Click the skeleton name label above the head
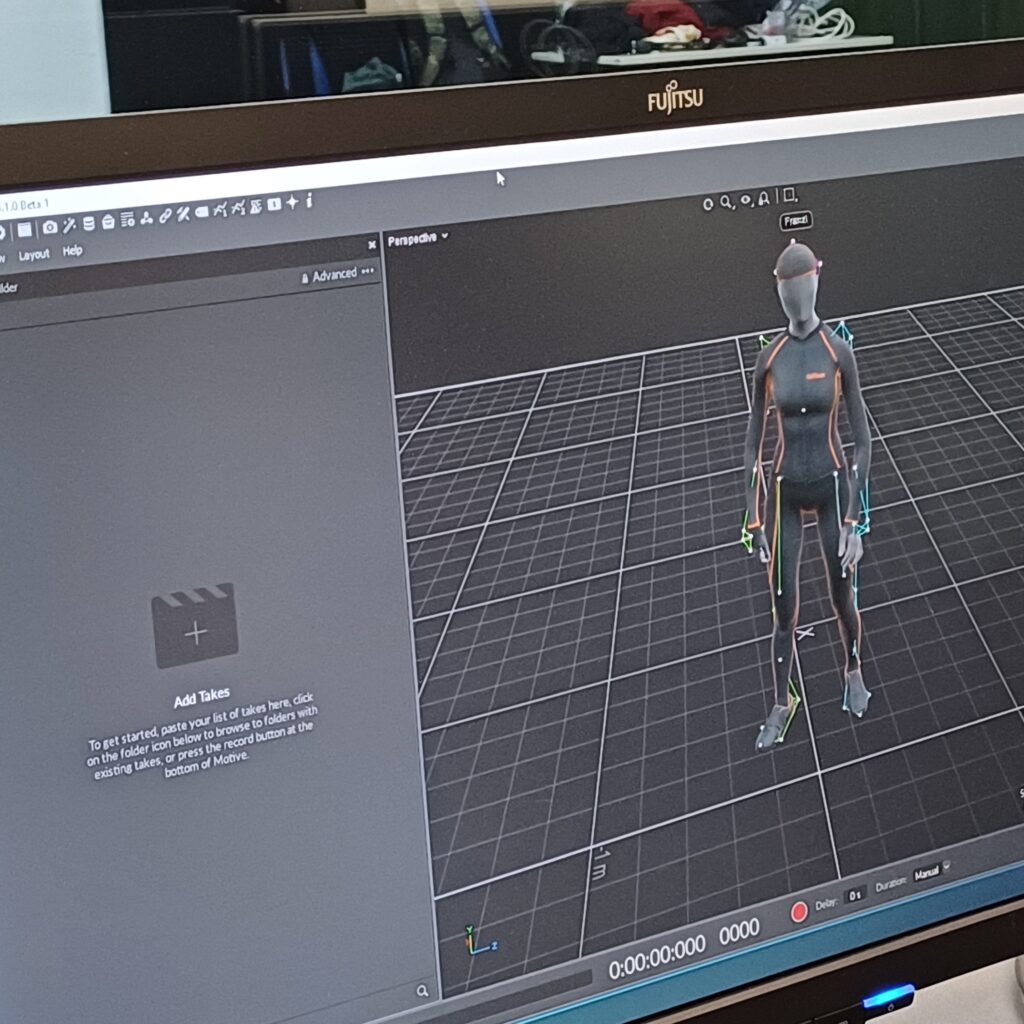The height and width of the screenshot is (1024, 1024). point(796,221)
